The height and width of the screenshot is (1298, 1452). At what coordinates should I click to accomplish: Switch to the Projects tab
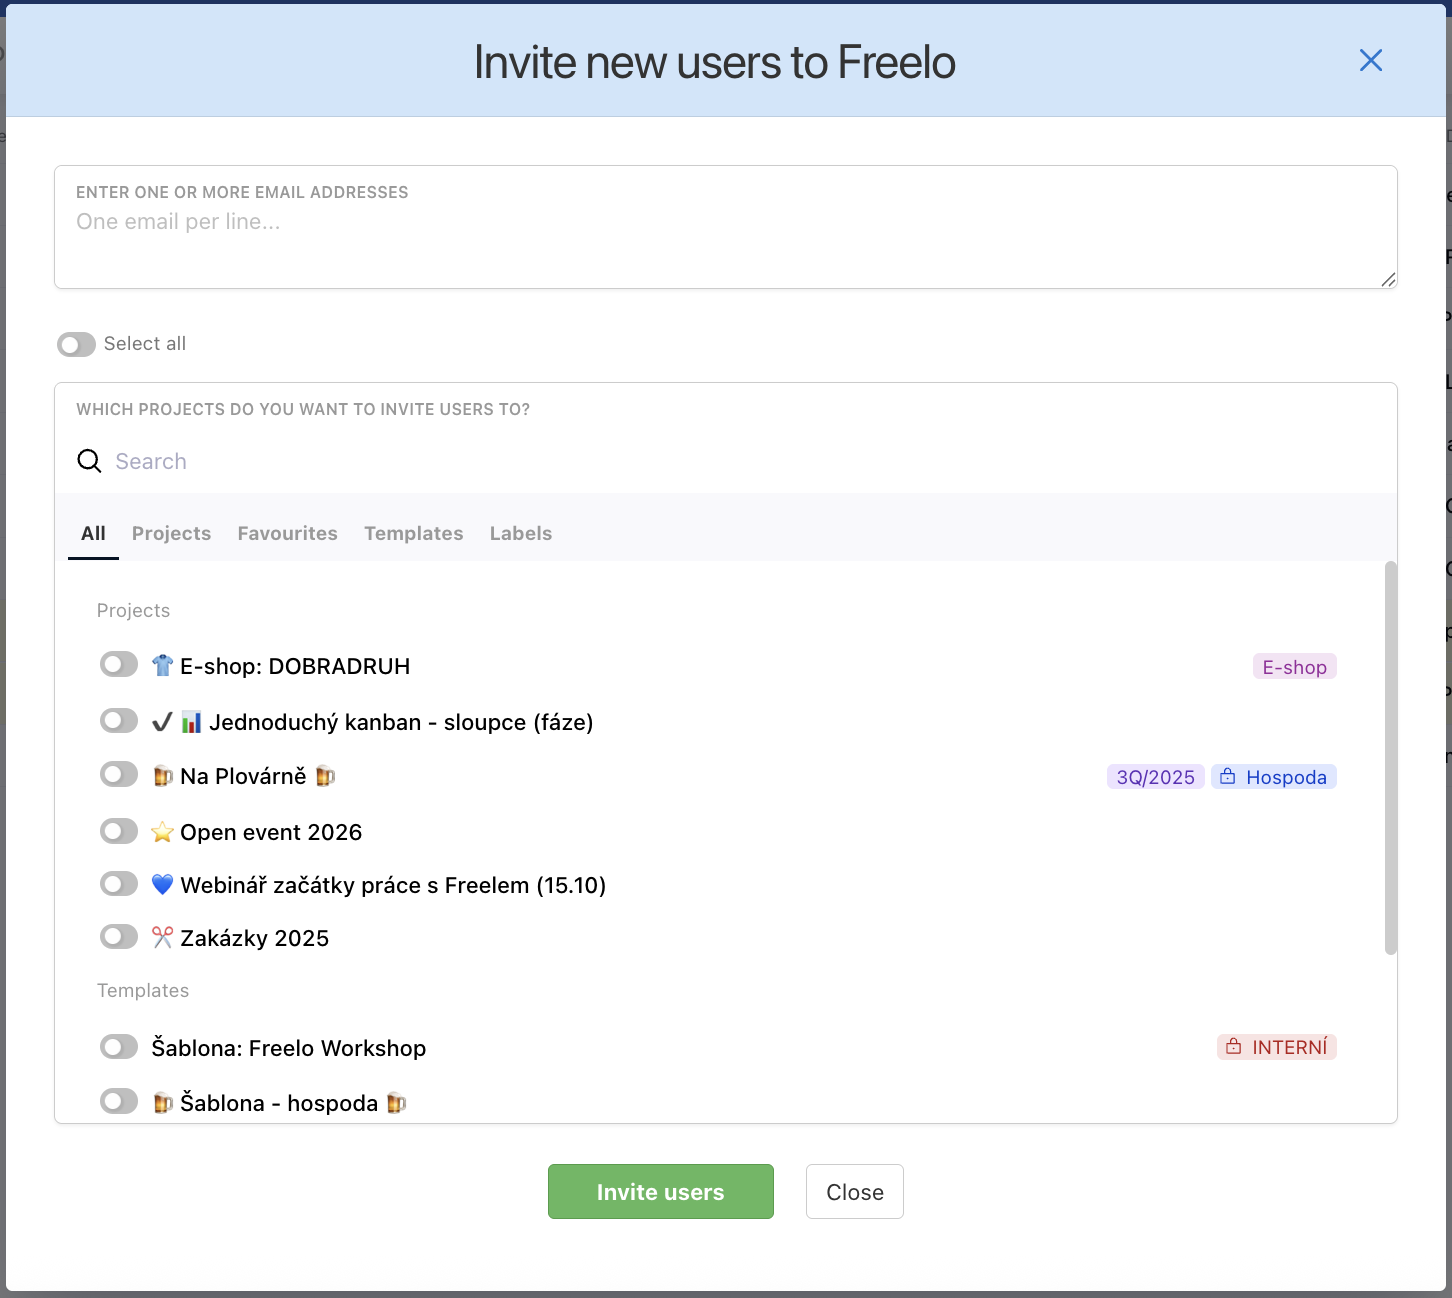(171, 533)
